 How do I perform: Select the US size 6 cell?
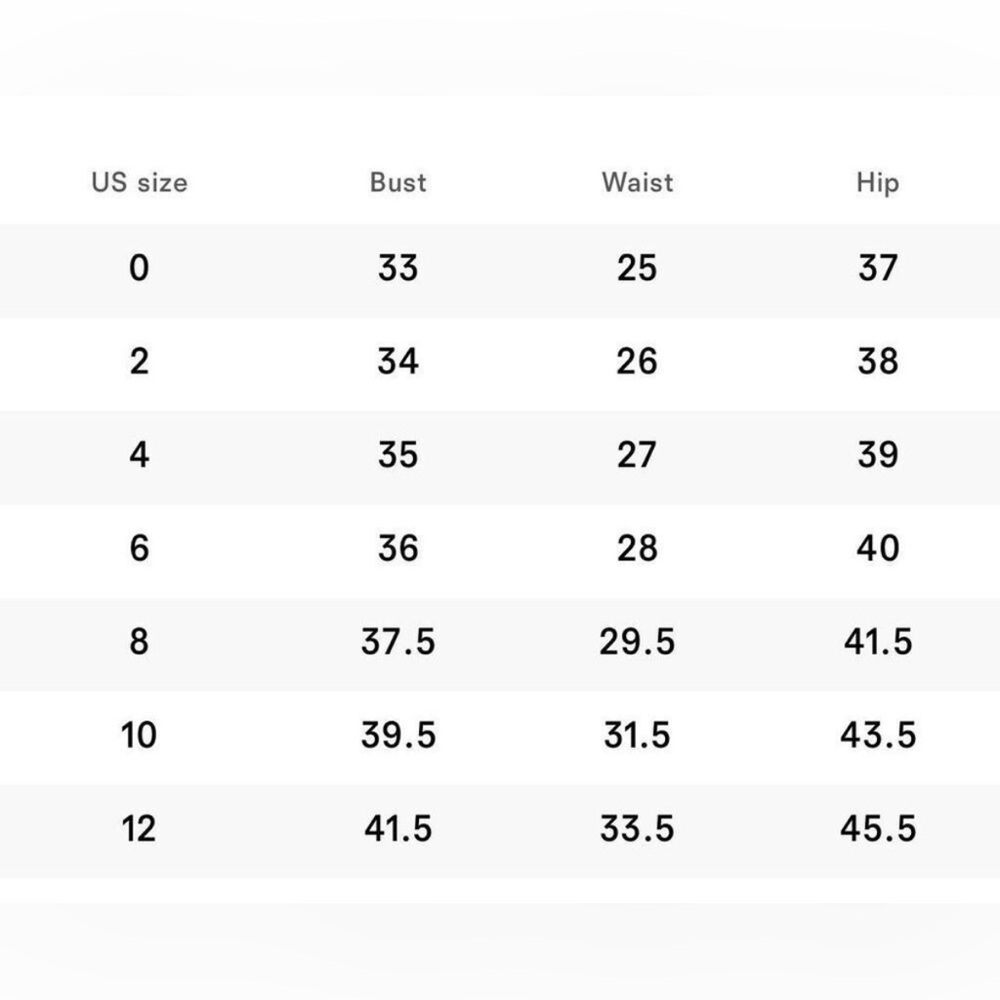point(140,548)
